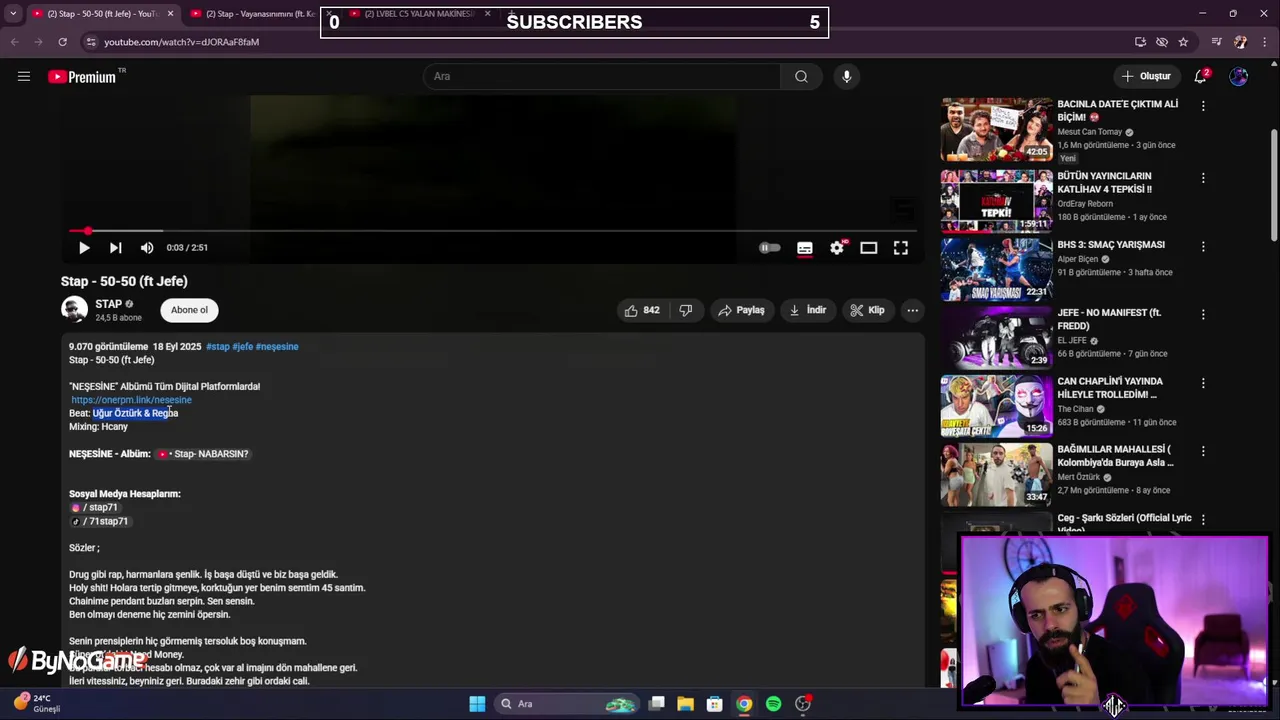Open the STAP channel avatar
The width and height of the screenshot is (1280, 720).
74,310
